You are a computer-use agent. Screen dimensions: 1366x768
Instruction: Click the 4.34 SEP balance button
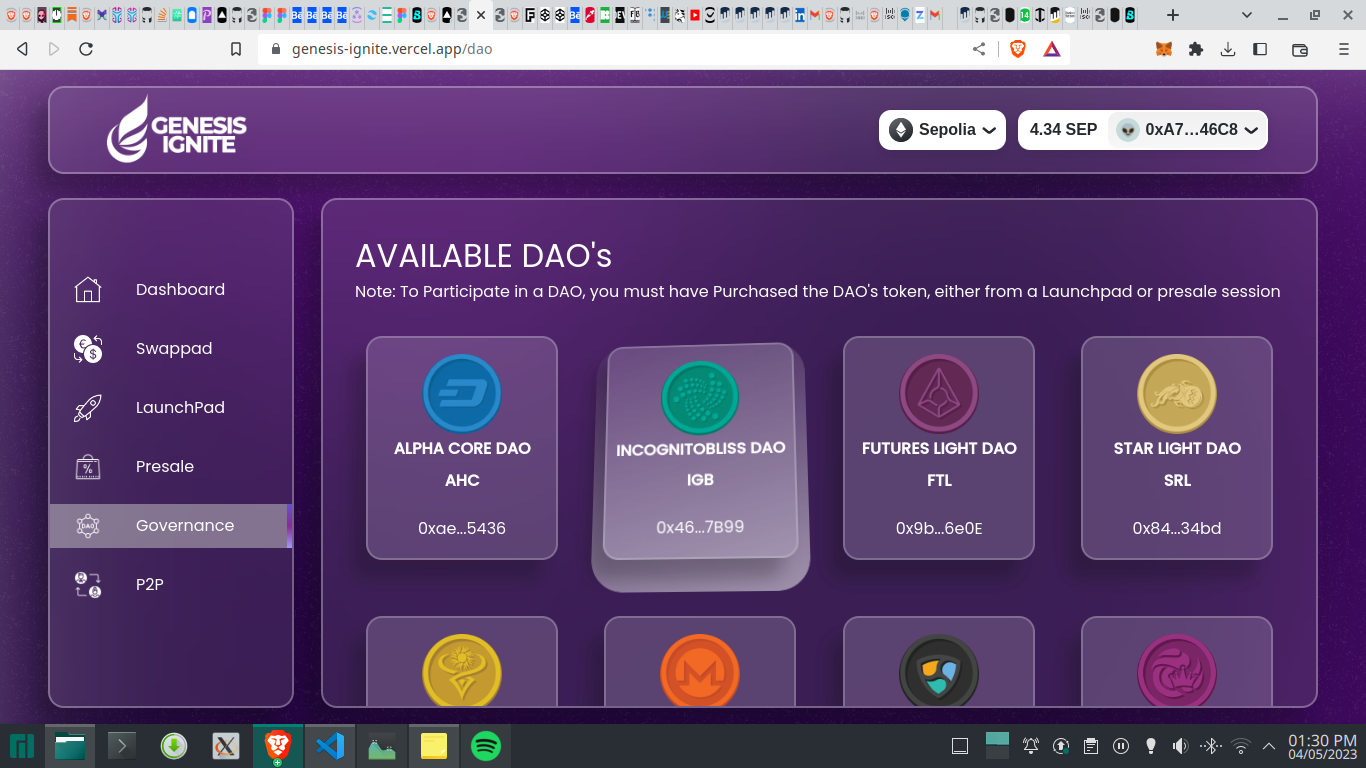1063,130
